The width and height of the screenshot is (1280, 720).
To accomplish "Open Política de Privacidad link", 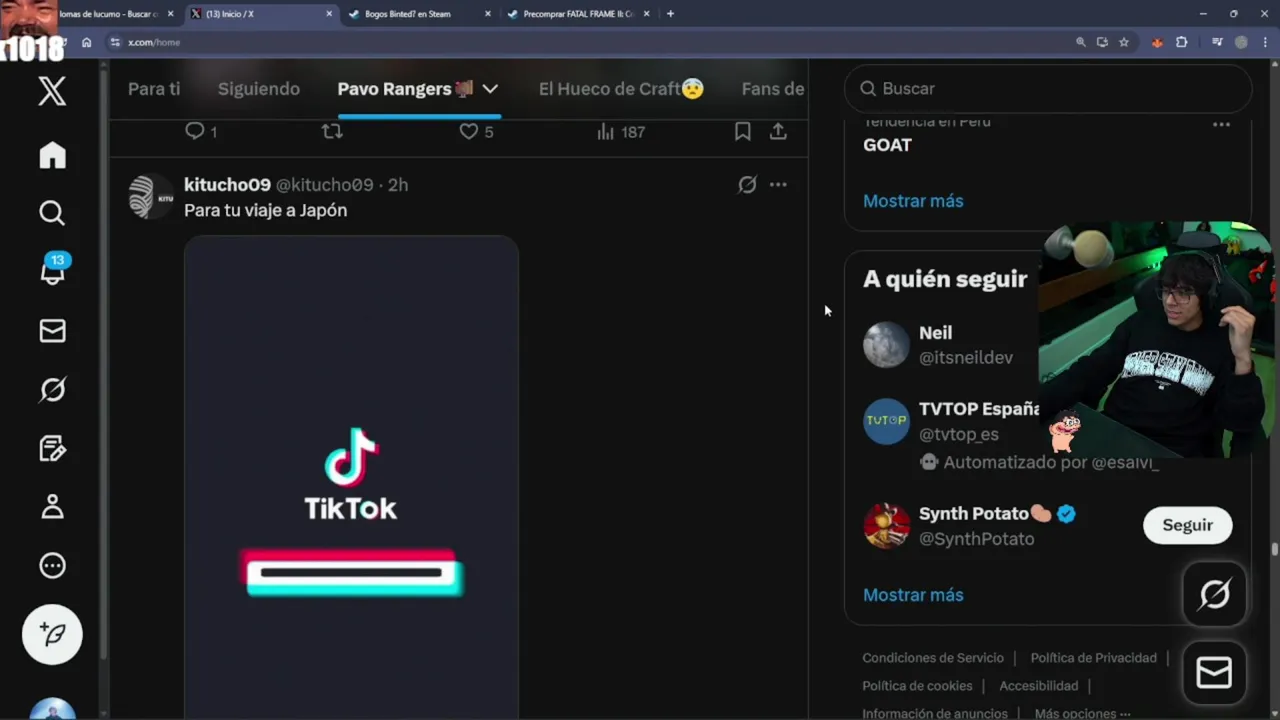I will [x=1093, y=658].
